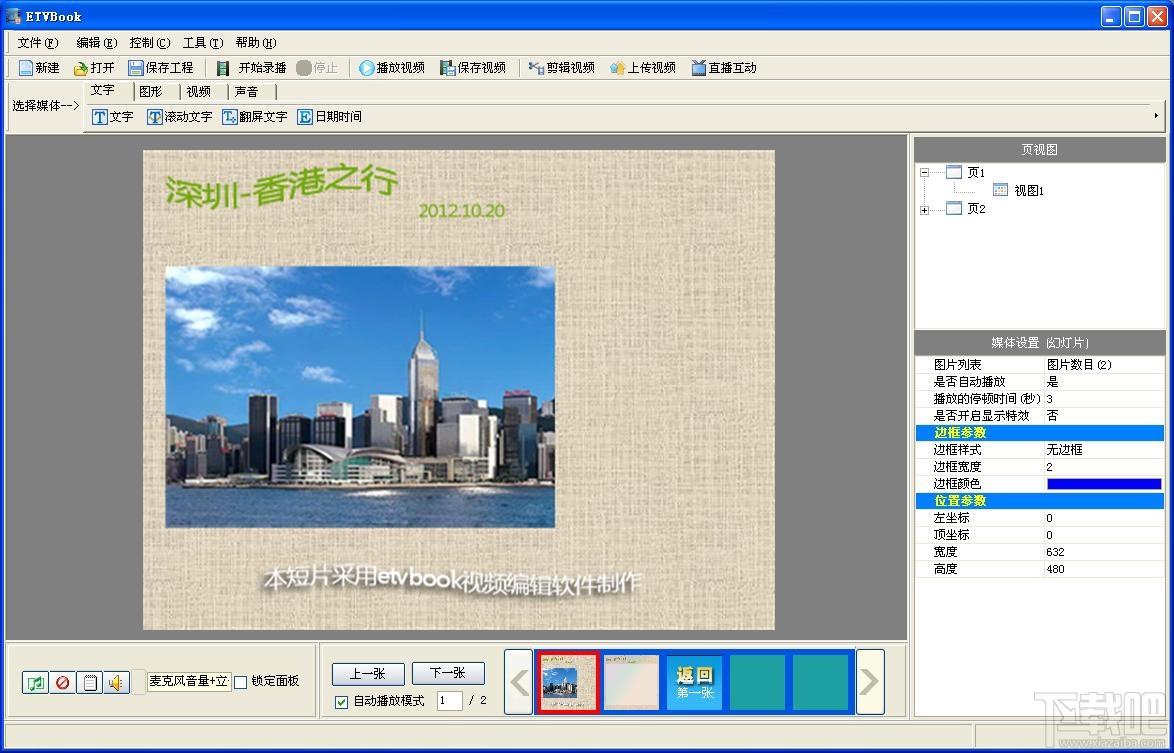Image resolution: width=1174 pixels, height=753 pixels.
Task: Switch to 图形 media tab
Action: [x=150, y=91]
